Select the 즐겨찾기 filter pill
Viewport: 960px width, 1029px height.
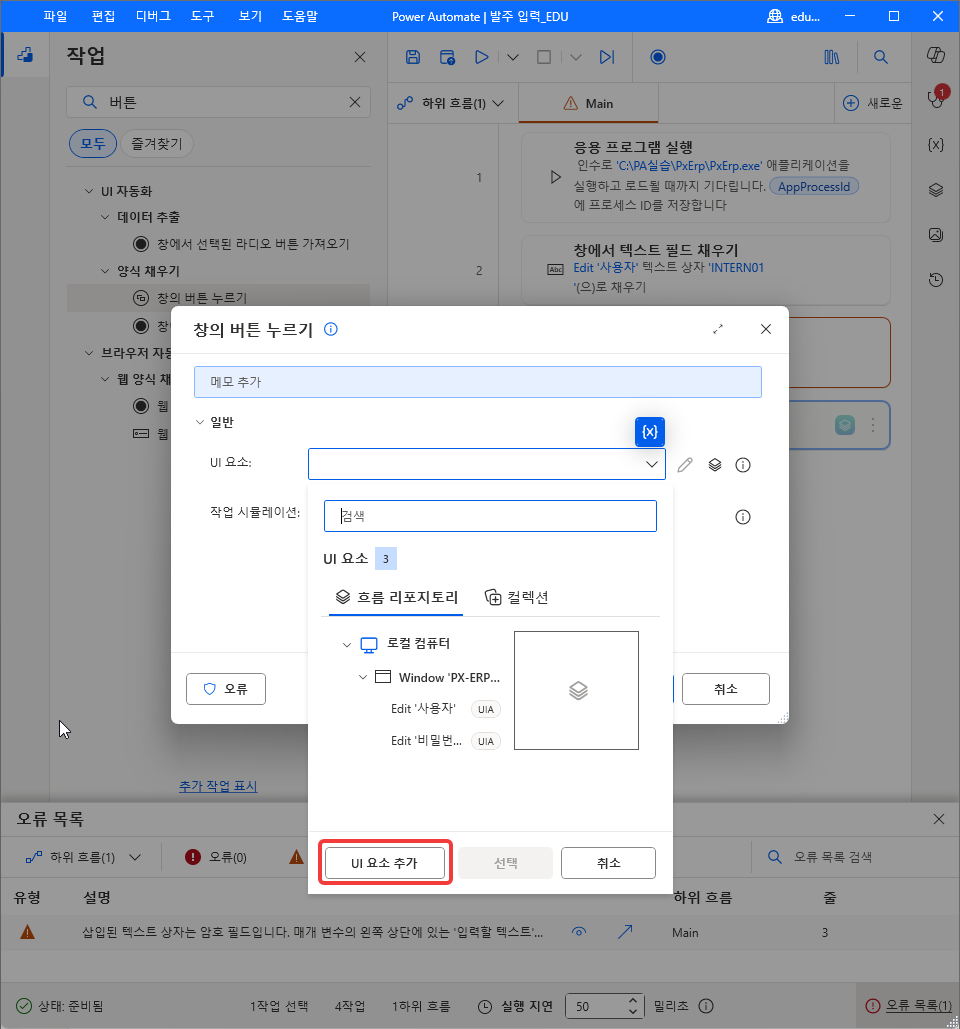coord(157,143)
